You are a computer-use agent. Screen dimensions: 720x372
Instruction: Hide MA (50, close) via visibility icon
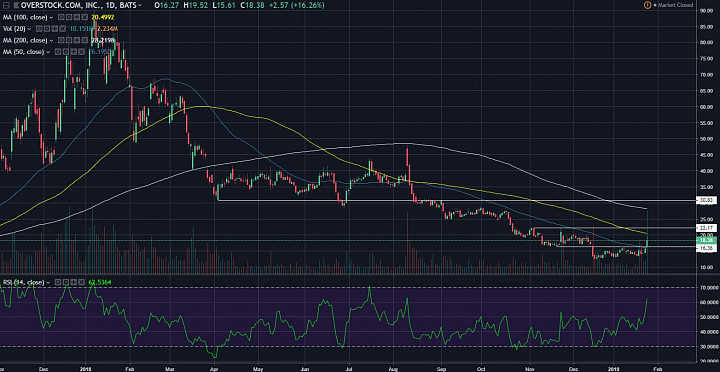[x=58, y=52]
